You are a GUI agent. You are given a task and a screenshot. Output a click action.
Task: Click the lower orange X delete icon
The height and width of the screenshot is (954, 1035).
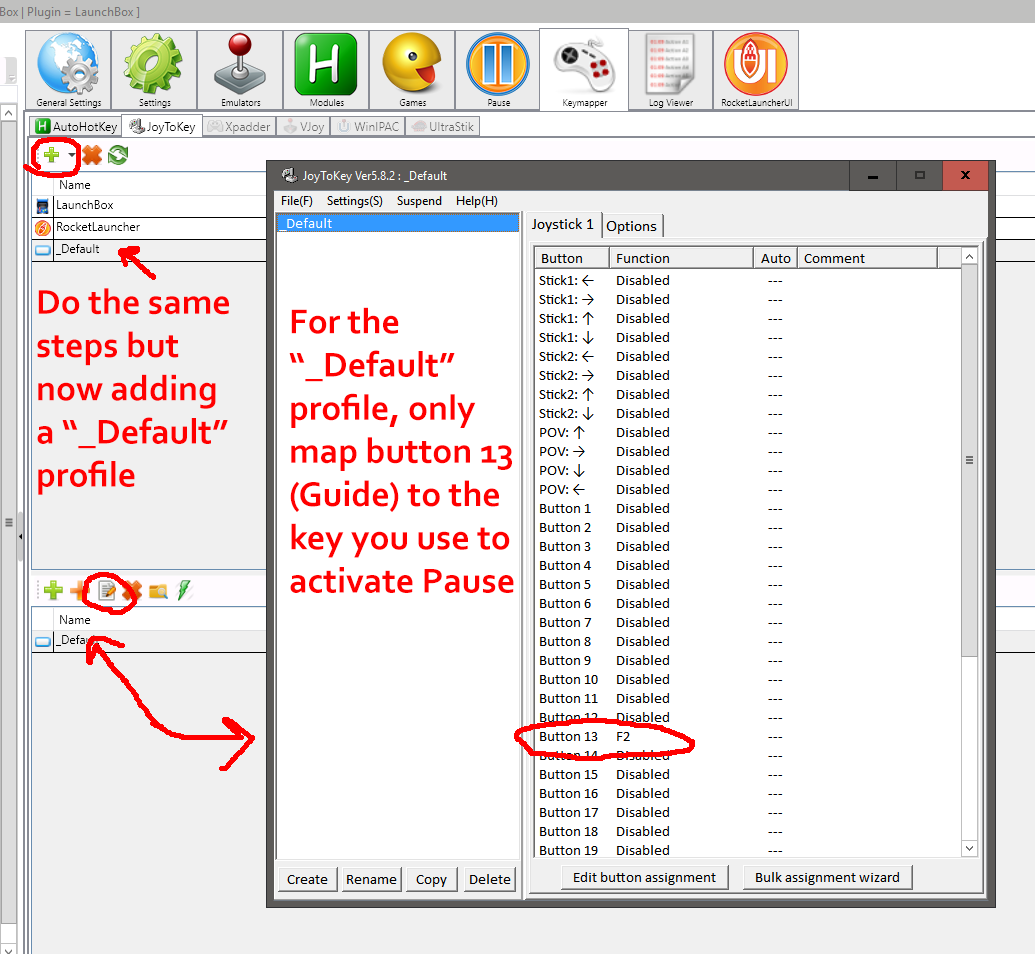coord(132,590)
